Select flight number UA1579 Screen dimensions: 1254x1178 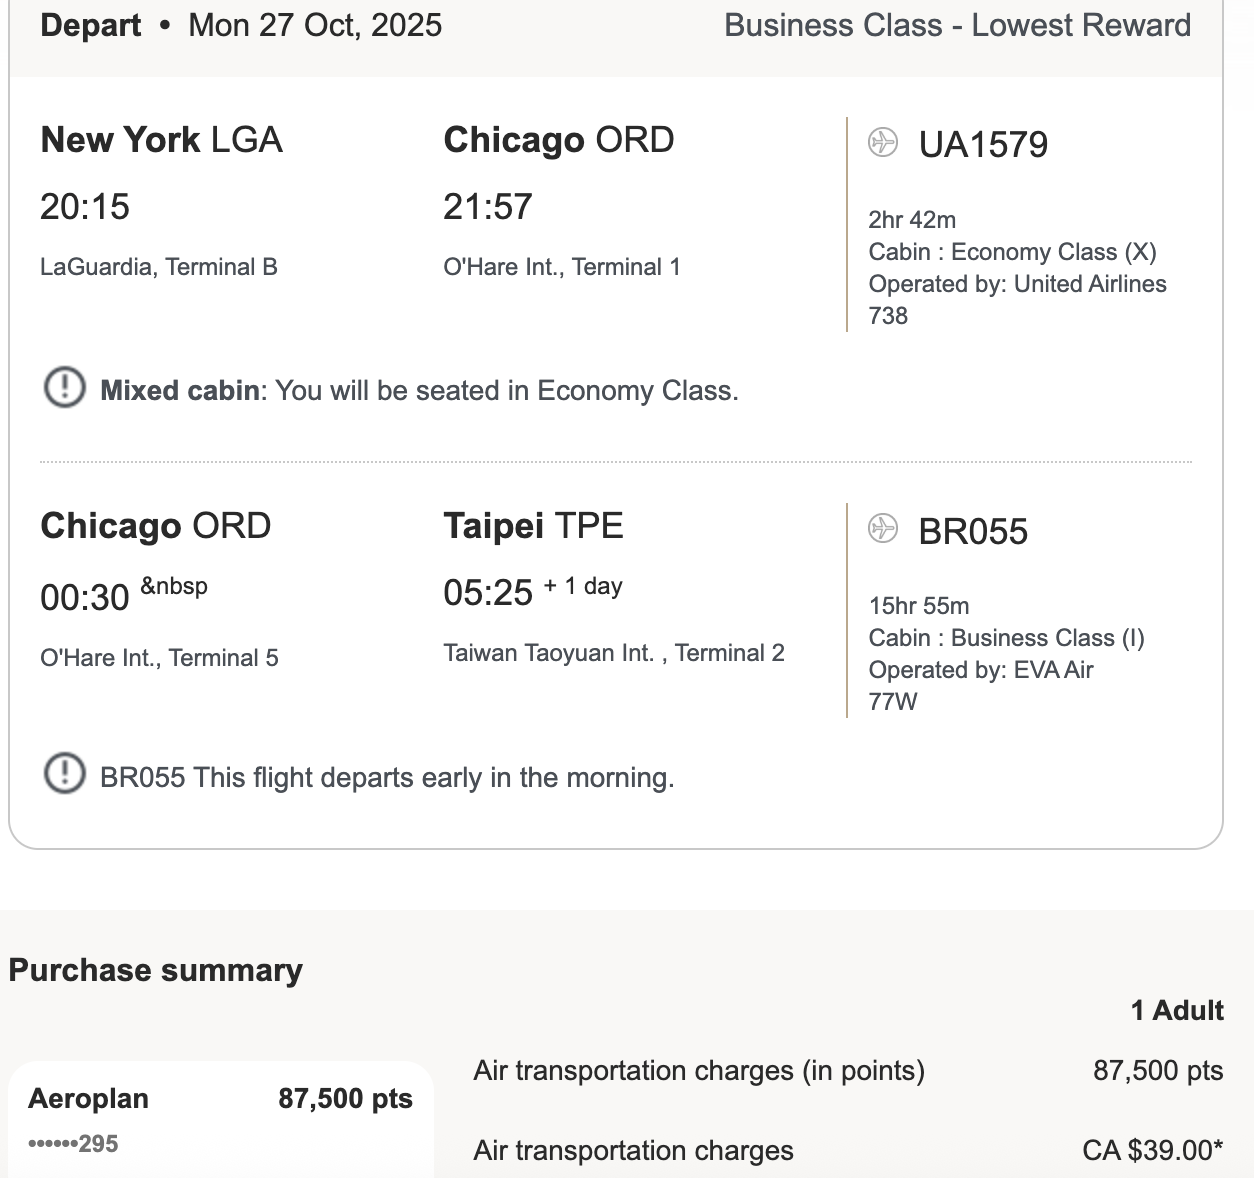(983, 145)
